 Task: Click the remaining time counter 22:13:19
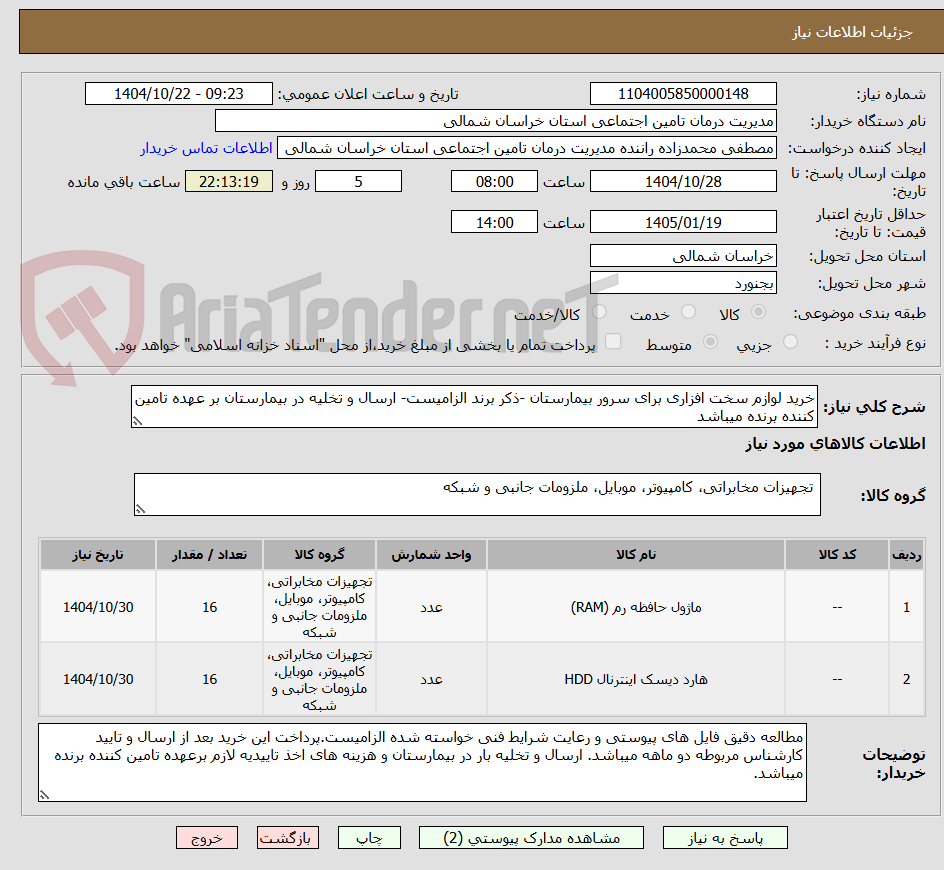coord(228,181)
